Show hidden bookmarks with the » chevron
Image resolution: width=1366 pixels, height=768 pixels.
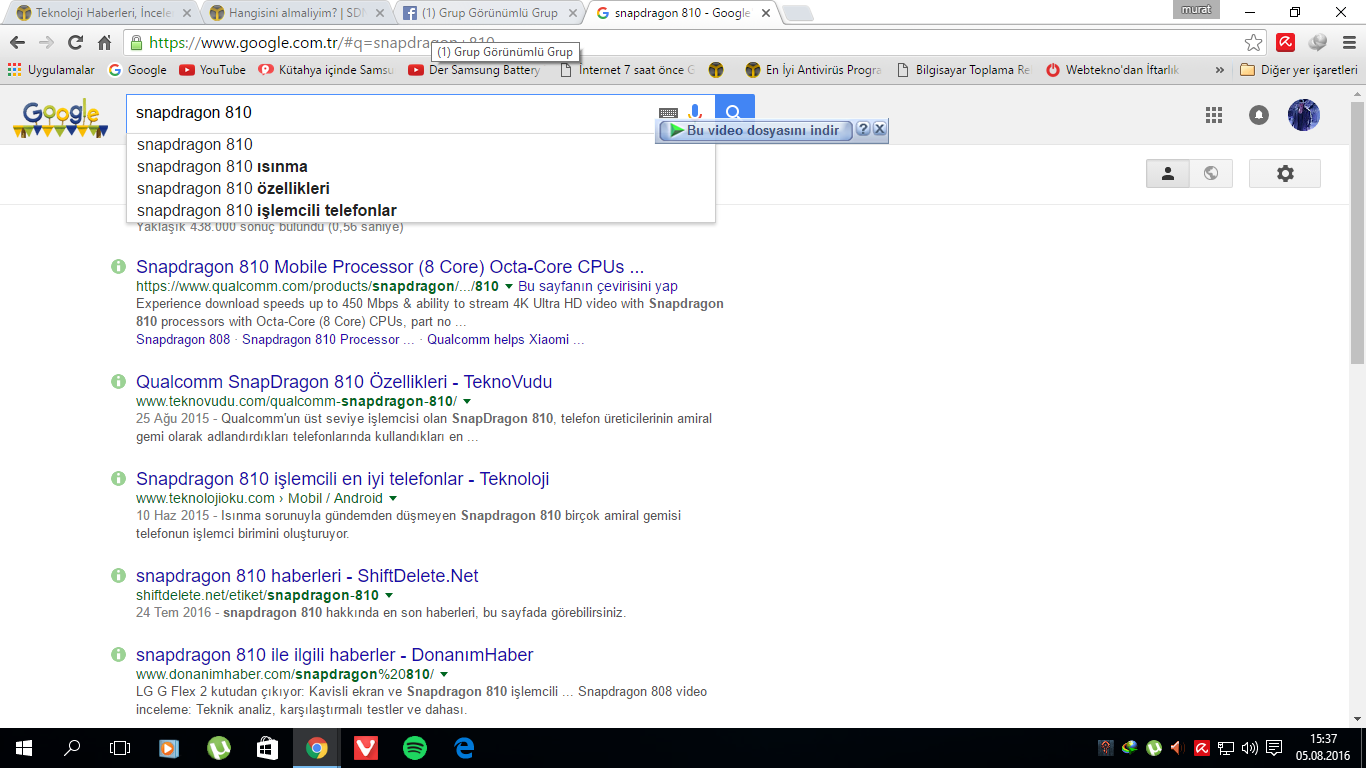coord(1219,70)
